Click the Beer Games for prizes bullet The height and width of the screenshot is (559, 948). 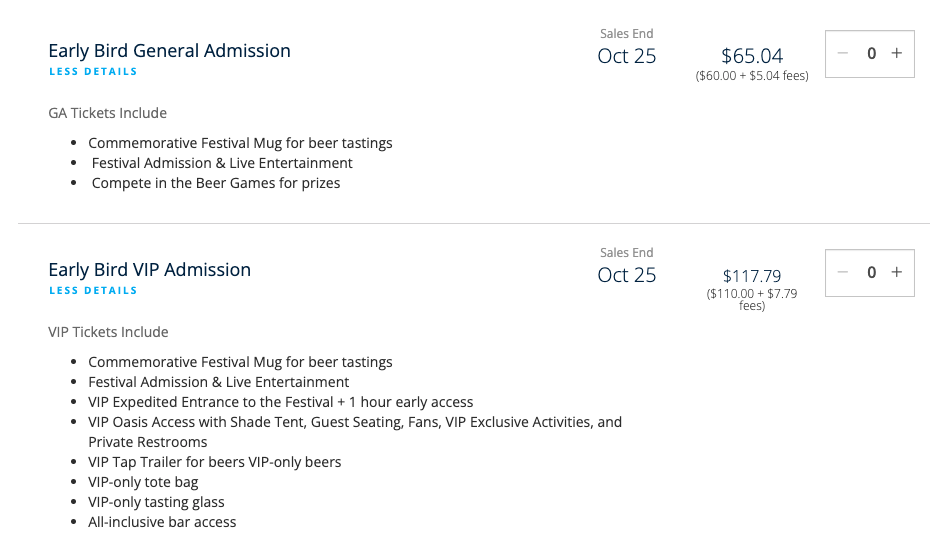(215, 183)
